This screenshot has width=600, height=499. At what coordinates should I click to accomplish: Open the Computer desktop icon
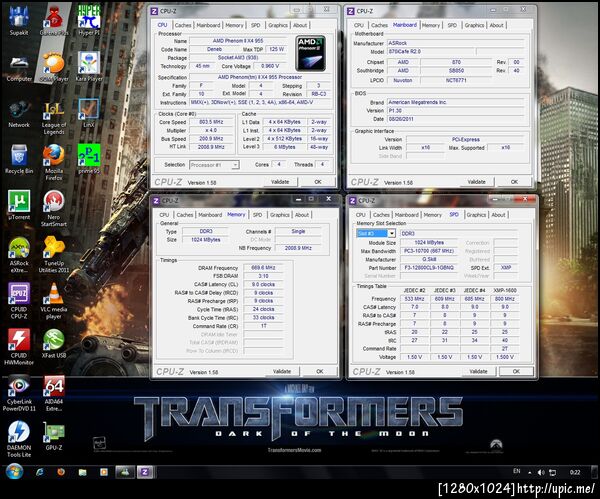pos(19,69)
